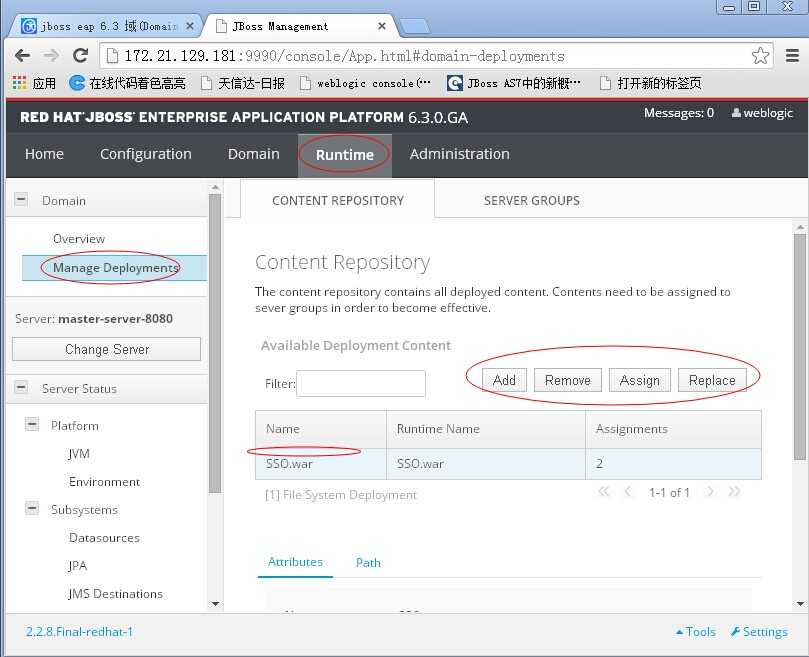Click the sidebar scroll down arrow
This screenshot has width=809, height=657.
click(x=215, y=603)
